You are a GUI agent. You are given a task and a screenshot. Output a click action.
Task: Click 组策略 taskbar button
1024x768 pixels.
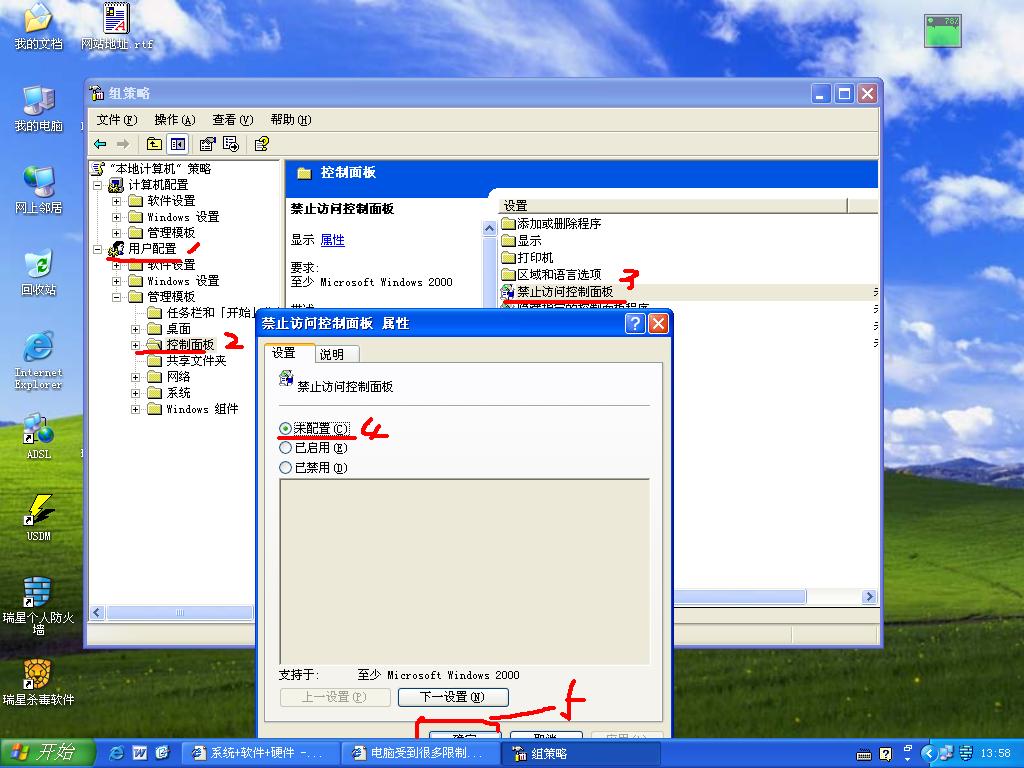point(581,753)
